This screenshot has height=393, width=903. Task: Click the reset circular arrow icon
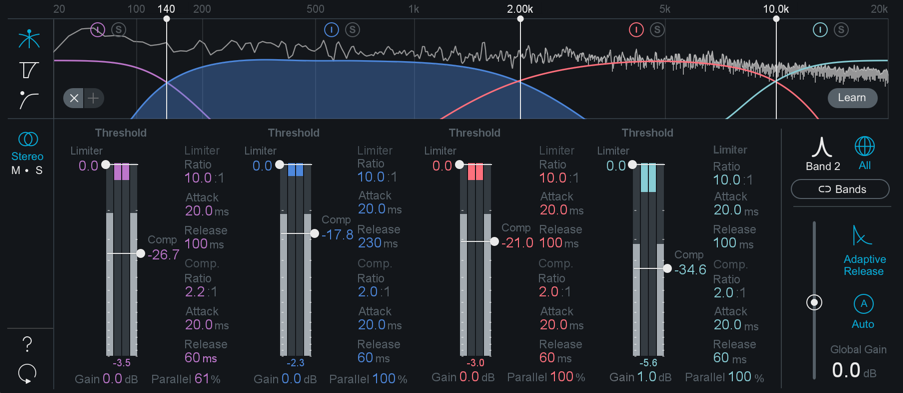27,373
